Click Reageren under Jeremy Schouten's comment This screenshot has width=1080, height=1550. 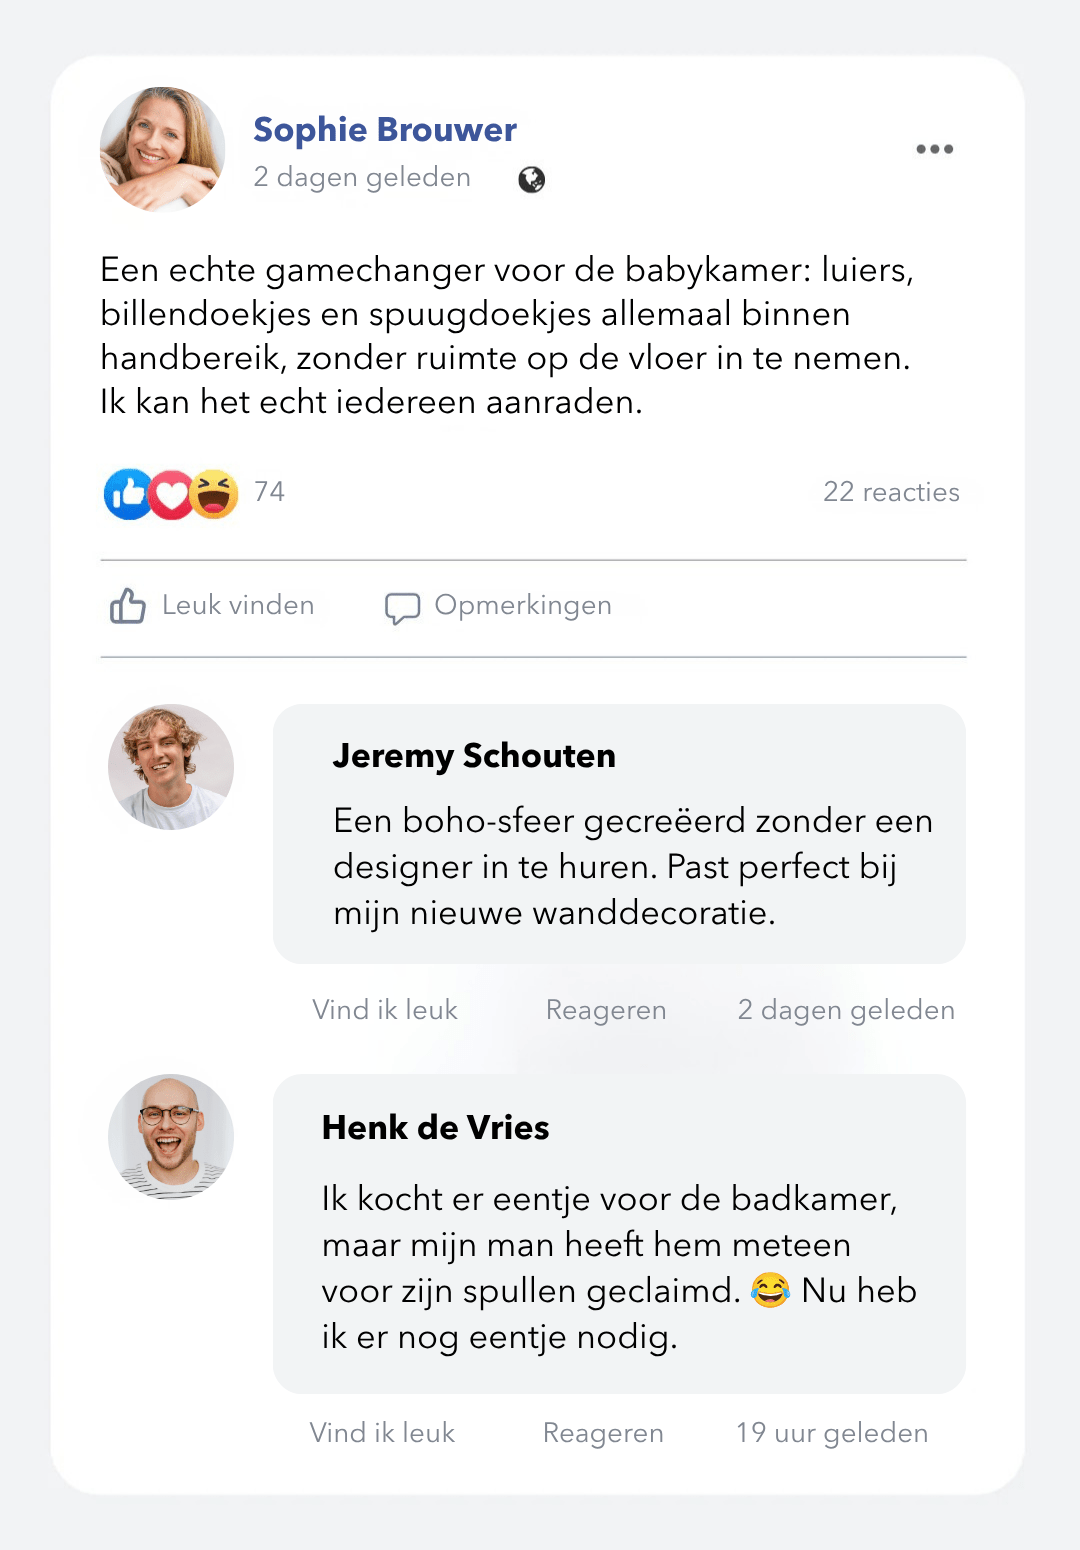(x=606, y=1010)
